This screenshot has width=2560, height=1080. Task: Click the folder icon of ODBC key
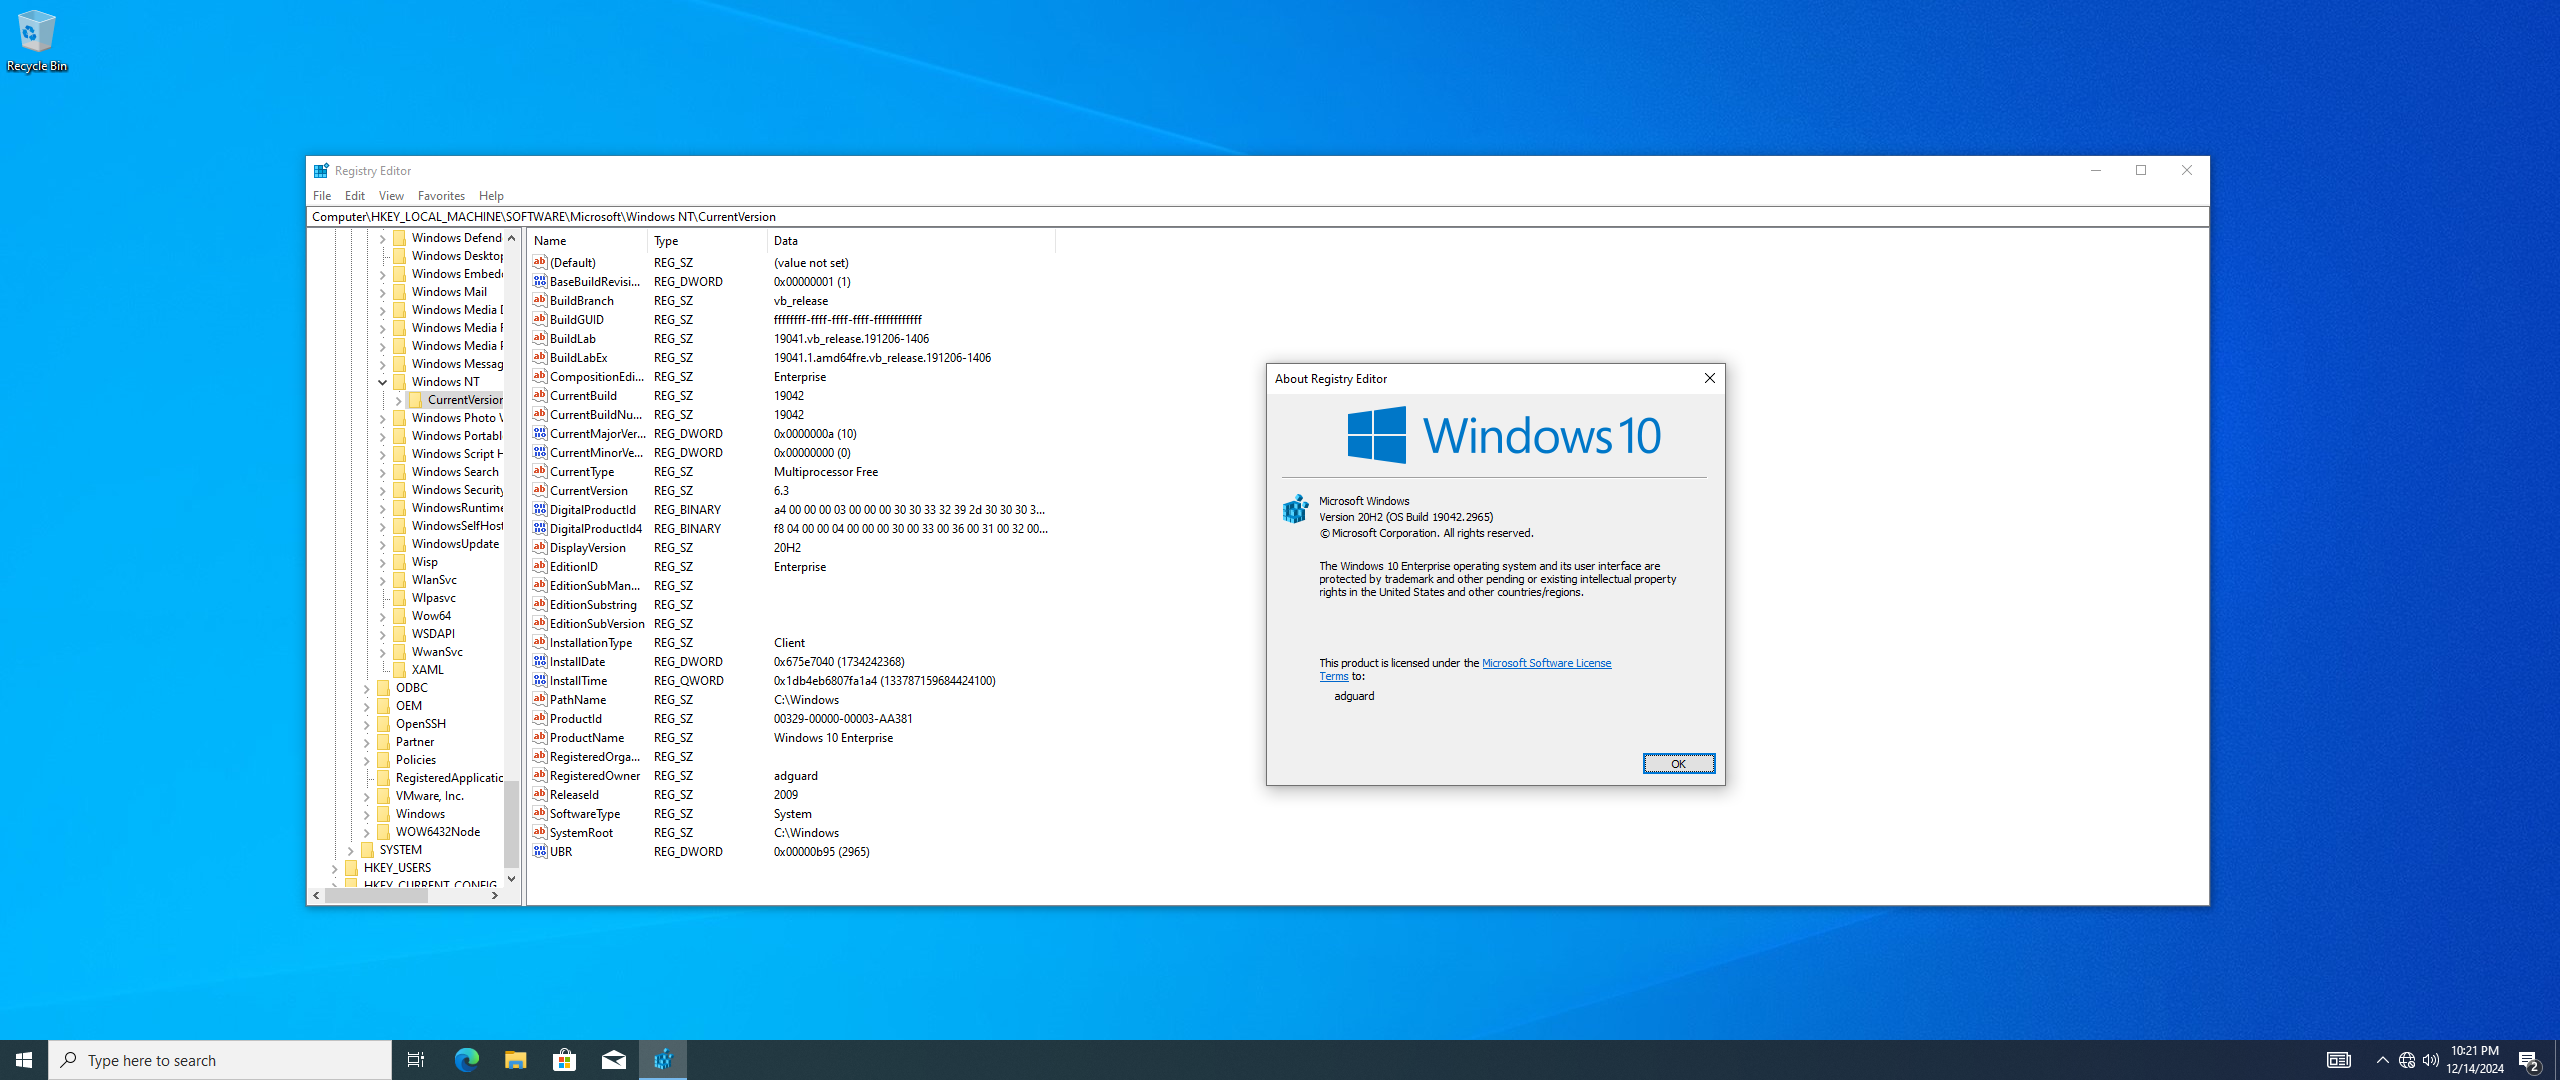(384, 687)
